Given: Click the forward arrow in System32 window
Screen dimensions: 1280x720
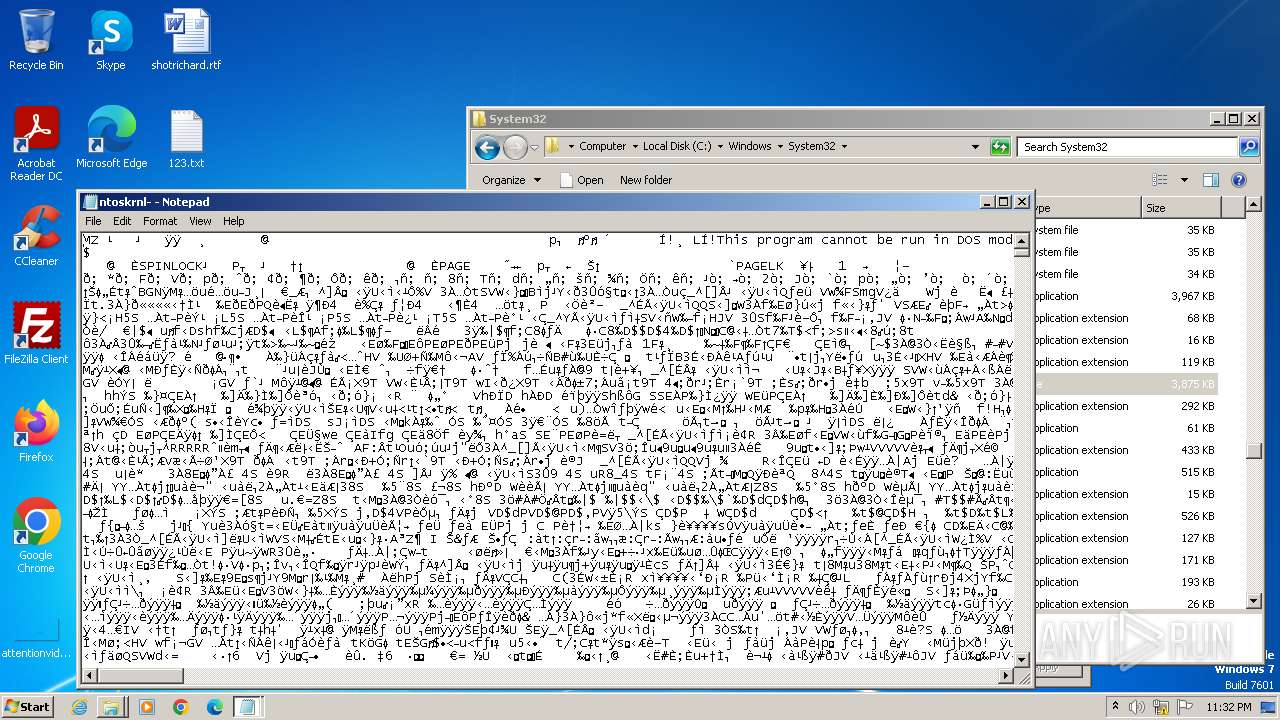Looking at the screenshot, I should pyautogui.click(x=515, y=147).
